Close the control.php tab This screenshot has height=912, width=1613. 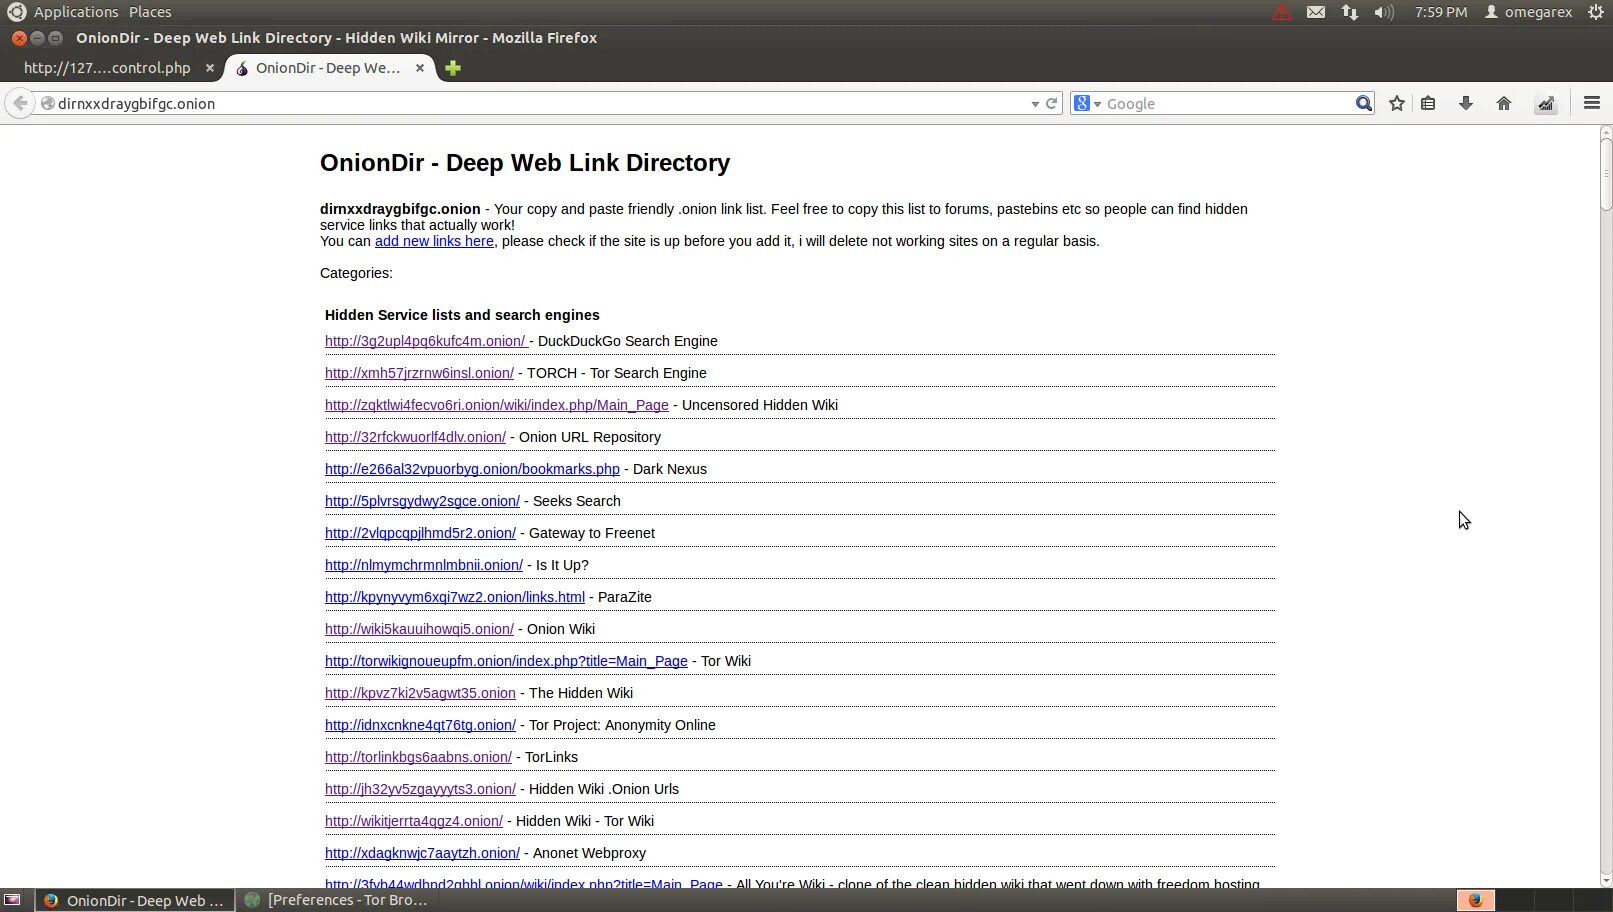click(x=210, y=68)
